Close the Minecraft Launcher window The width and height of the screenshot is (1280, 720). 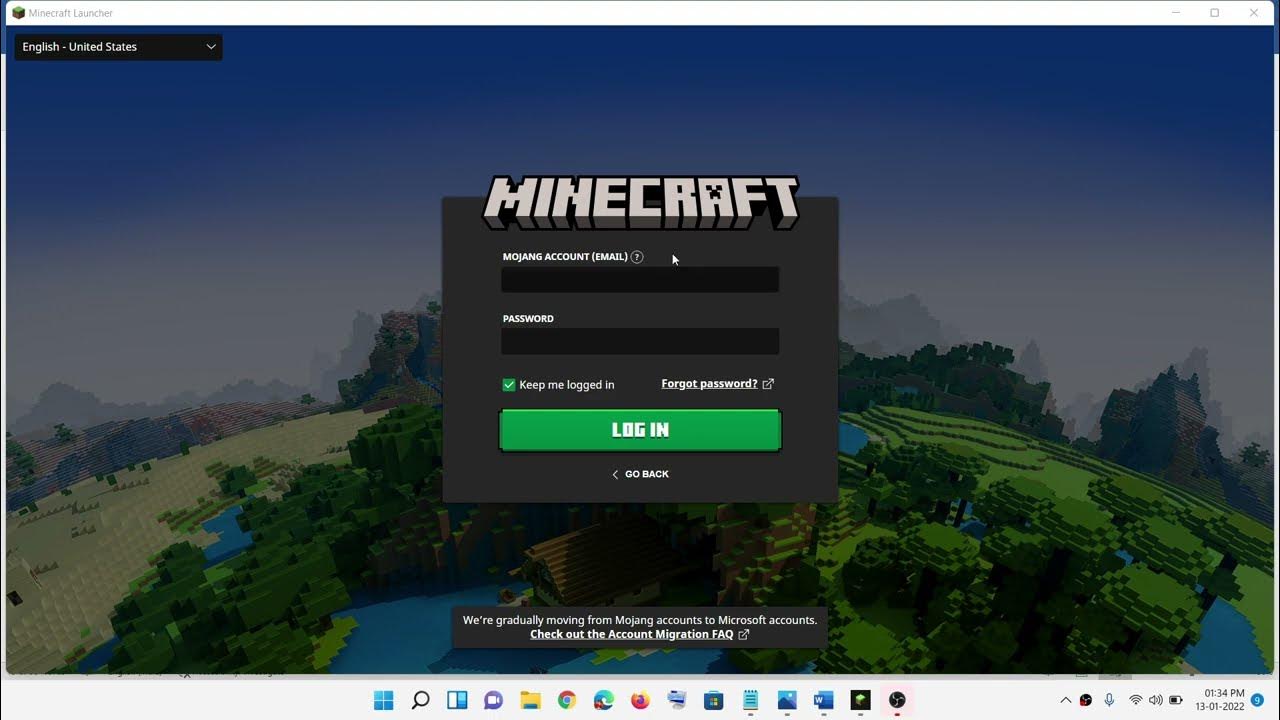1254,13
